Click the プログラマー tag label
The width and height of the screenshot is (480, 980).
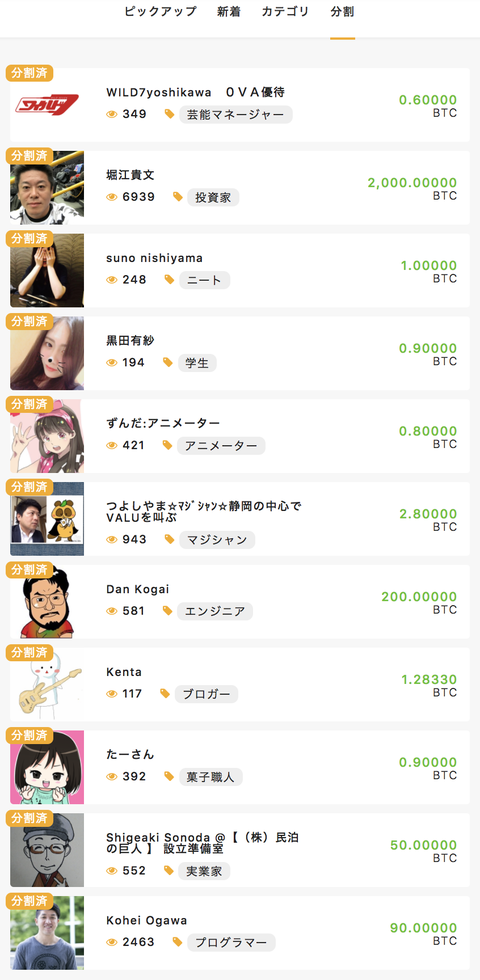[x=231, y=942]
